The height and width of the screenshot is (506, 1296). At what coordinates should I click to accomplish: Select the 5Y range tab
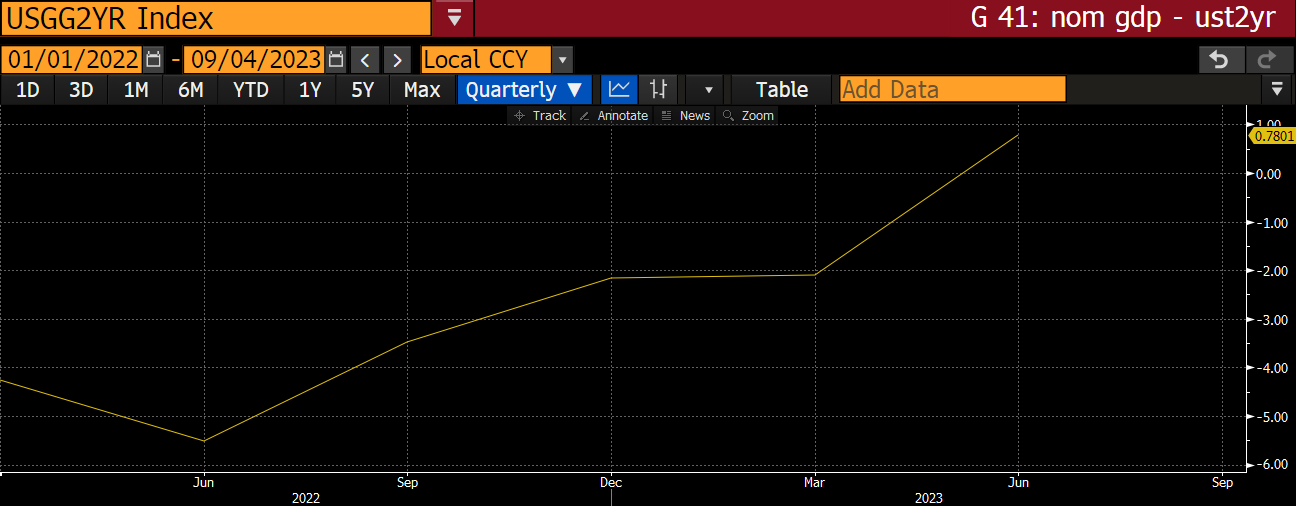coord(362,89)
